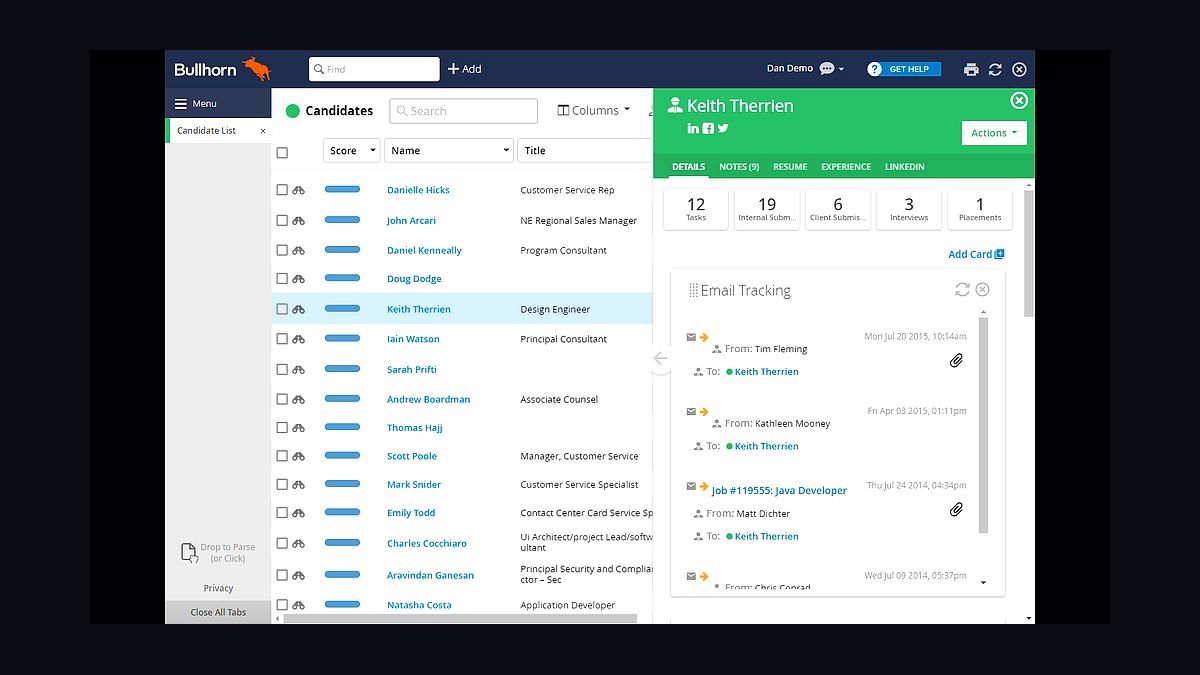Open Keith Therrien's Facebook icon
1200x675 pixels.
[x=708, y=128]
